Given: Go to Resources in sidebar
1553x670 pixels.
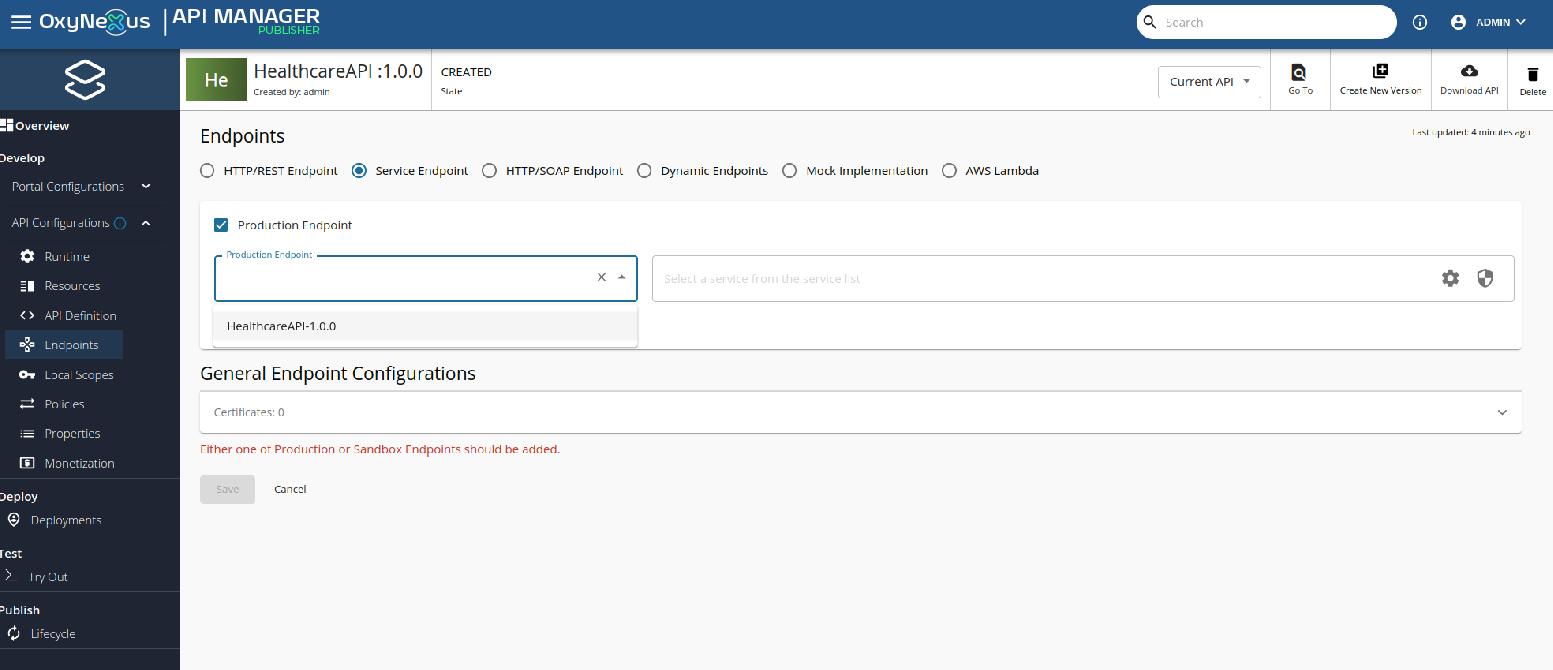Looking at the screenshot, I should tap(72, 286).
